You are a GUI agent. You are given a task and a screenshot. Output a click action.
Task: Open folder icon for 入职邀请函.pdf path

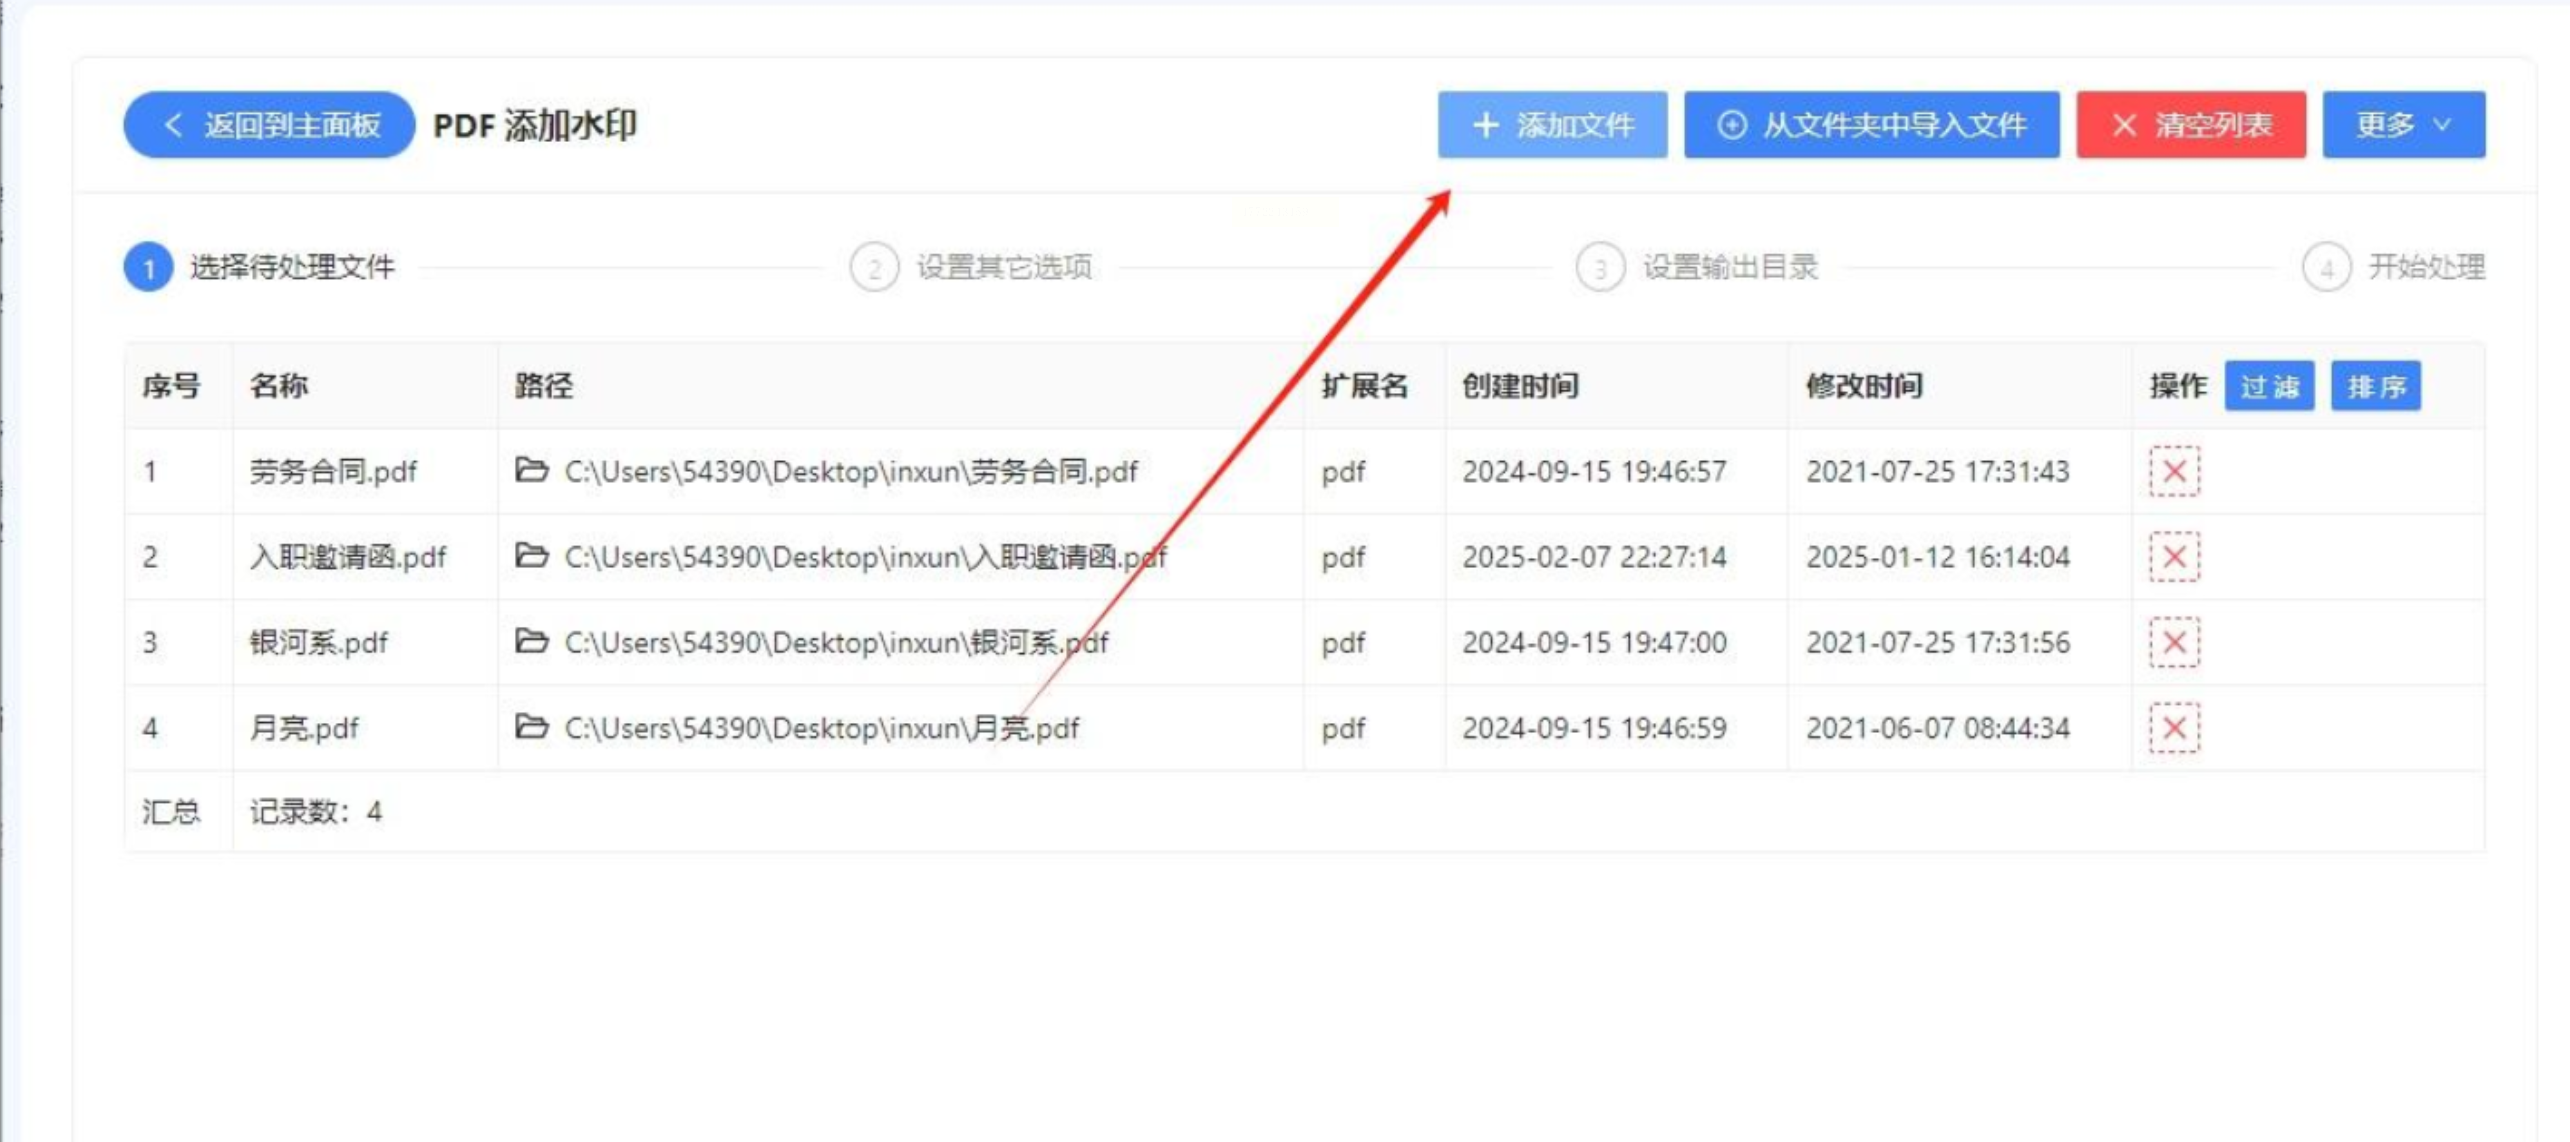(531, 555)
